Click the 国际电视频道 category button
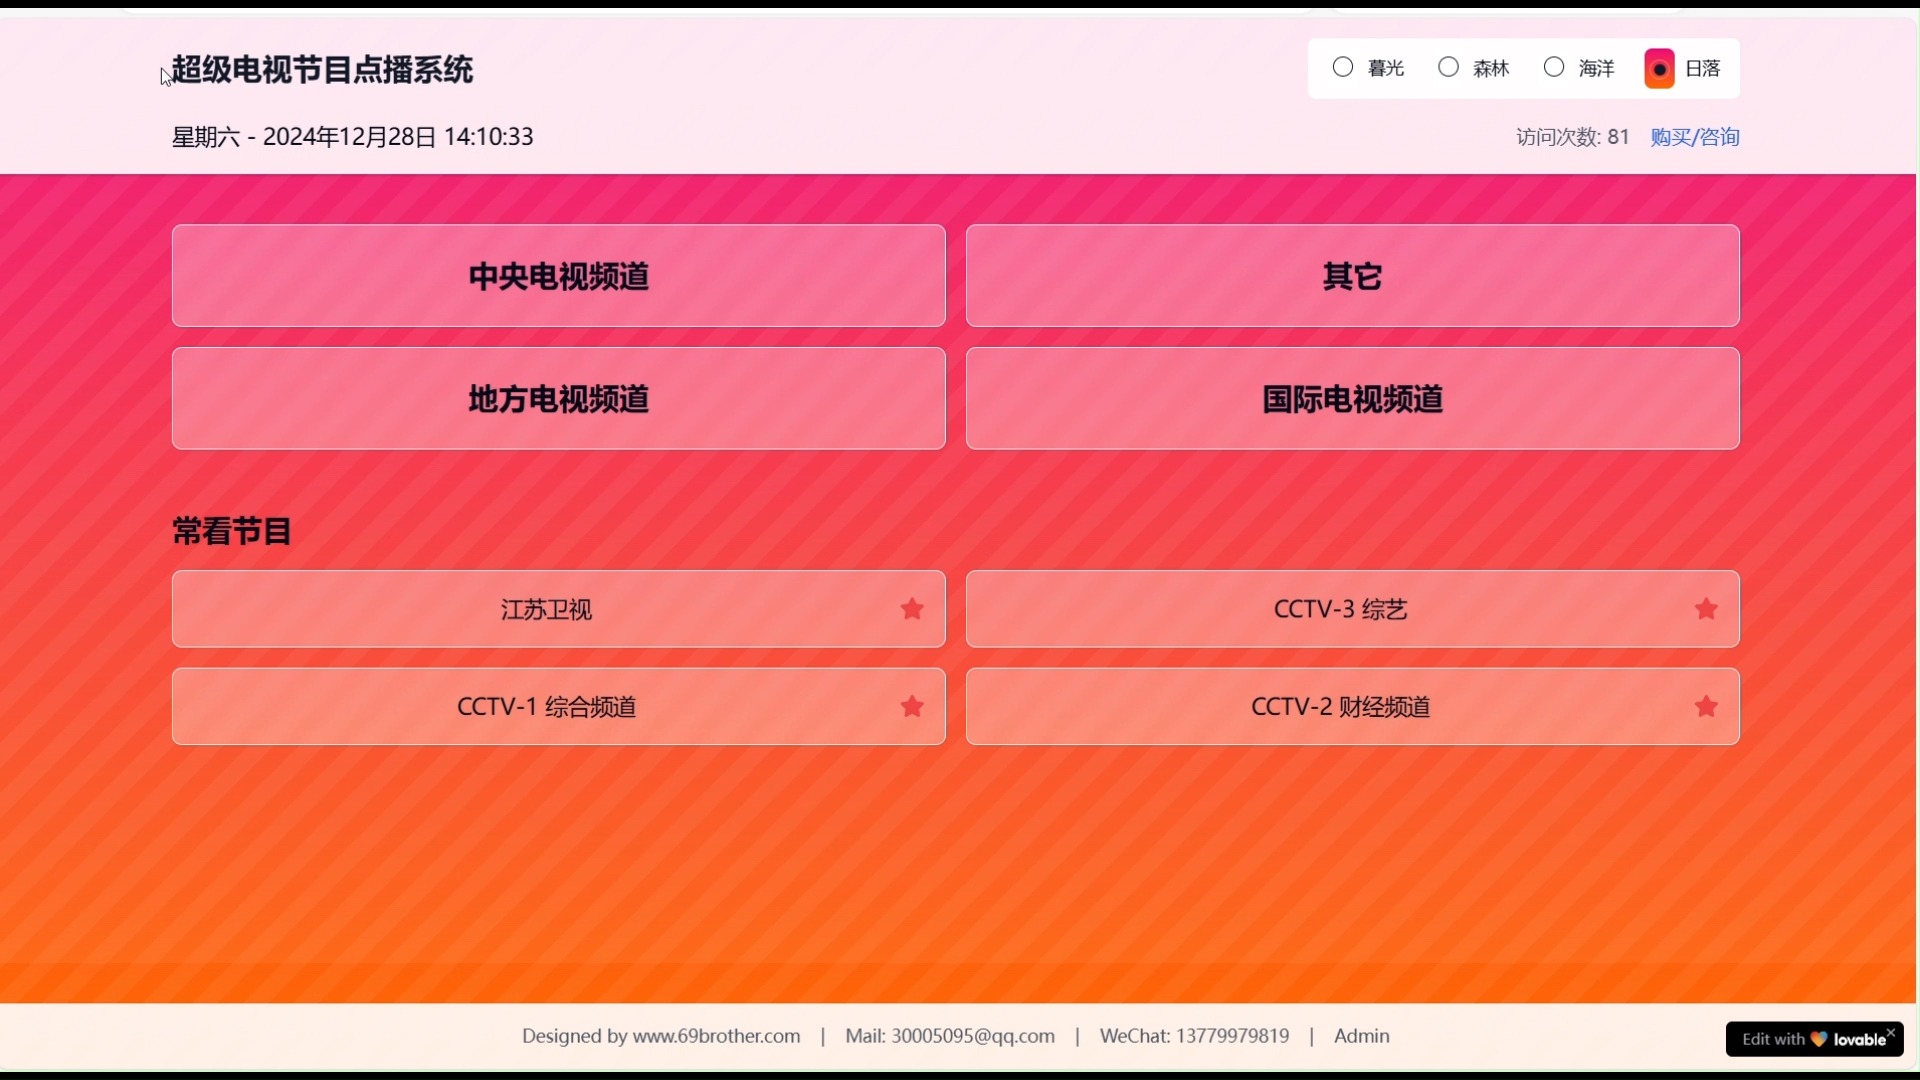Screen dimensions: 1920x1080 (1352, 398)
